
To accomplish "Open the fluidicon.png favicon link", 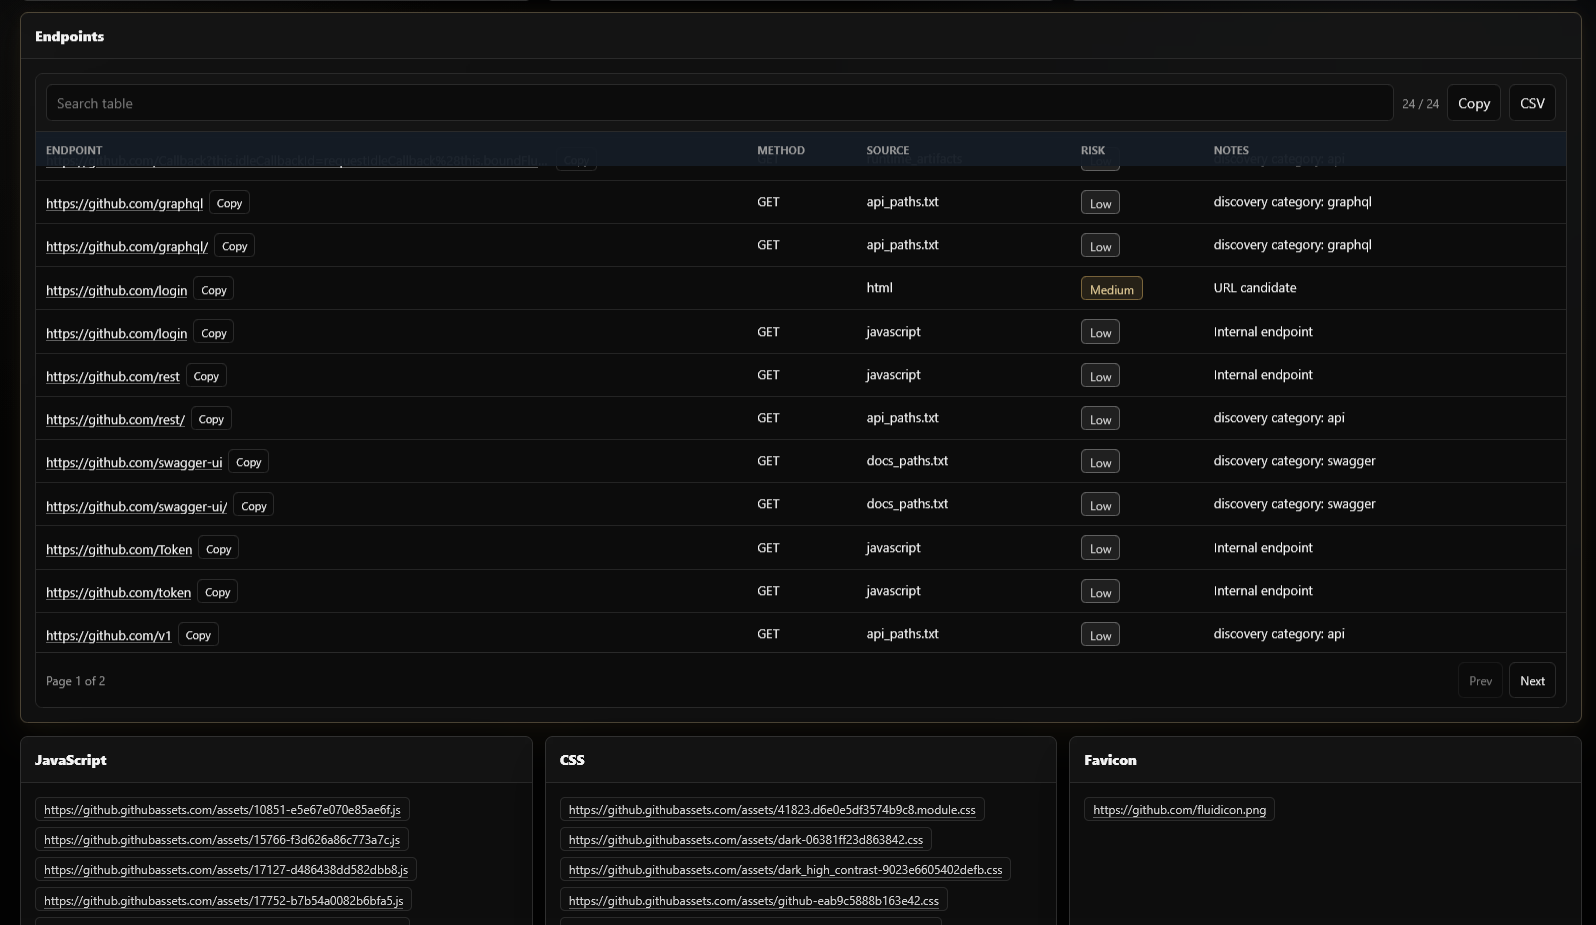I will click(x=1179, y=810).
